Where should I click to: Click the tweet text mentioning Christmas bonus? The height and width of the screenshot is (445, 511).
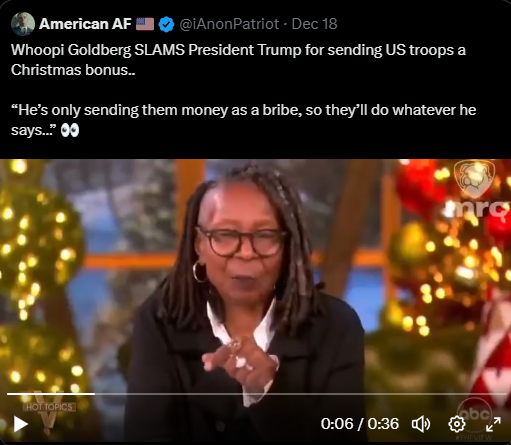[x=238, y=60]
